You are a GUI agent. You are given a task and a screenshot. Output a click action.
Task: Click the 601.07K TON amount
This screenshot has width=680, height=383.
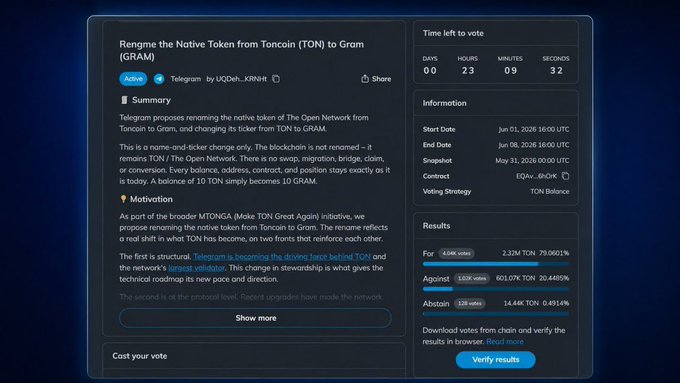515,278
